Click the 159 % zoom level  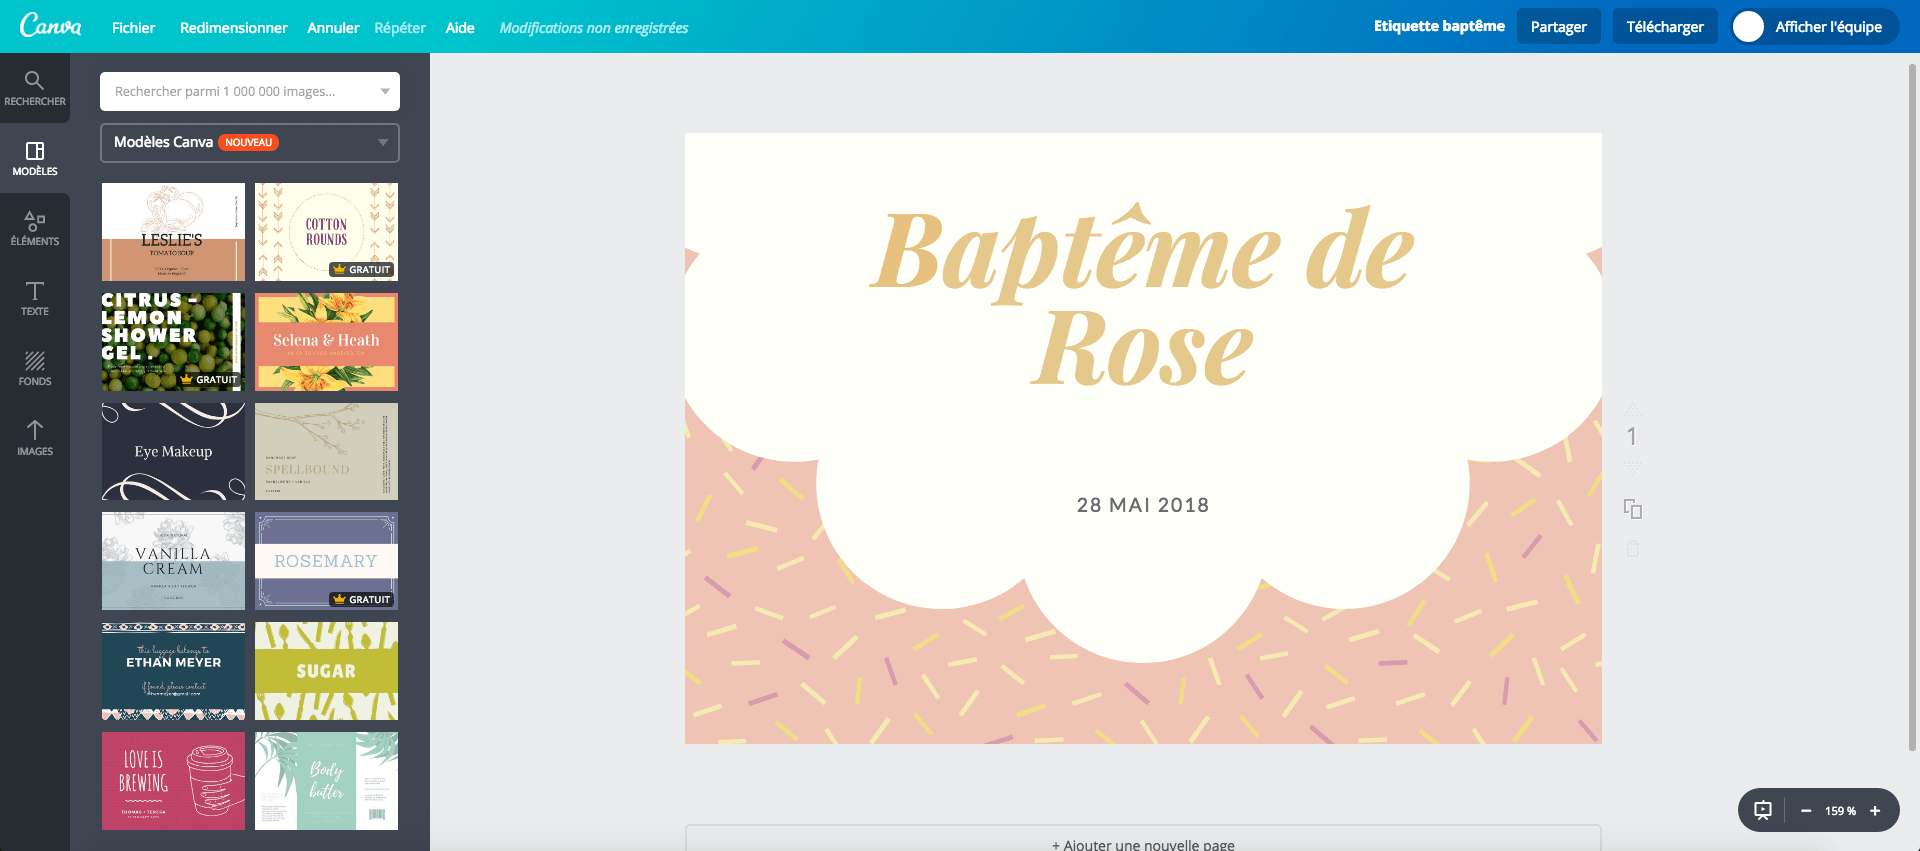pos(1840,811)
